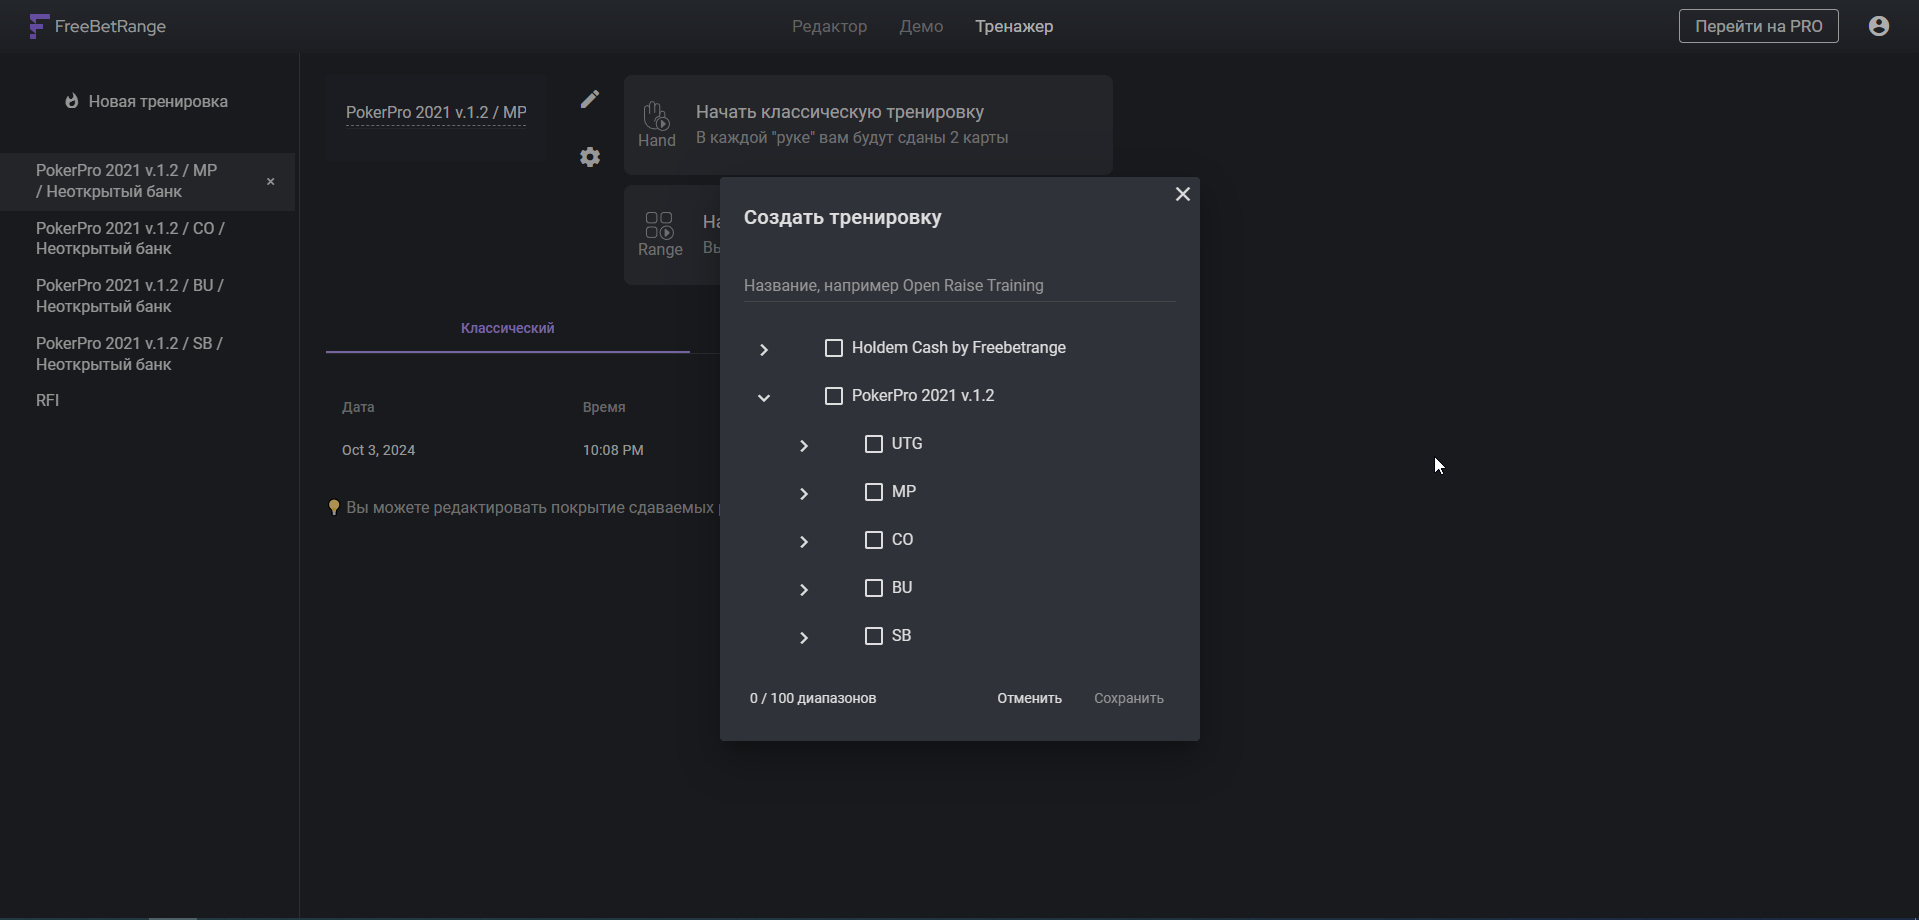Image resolution: width=1919 pixels, height=920 pixels.
Task: Select PokerPro MP / Неоткрытый банк sidebar item
Action: click(x=147, y=181)
